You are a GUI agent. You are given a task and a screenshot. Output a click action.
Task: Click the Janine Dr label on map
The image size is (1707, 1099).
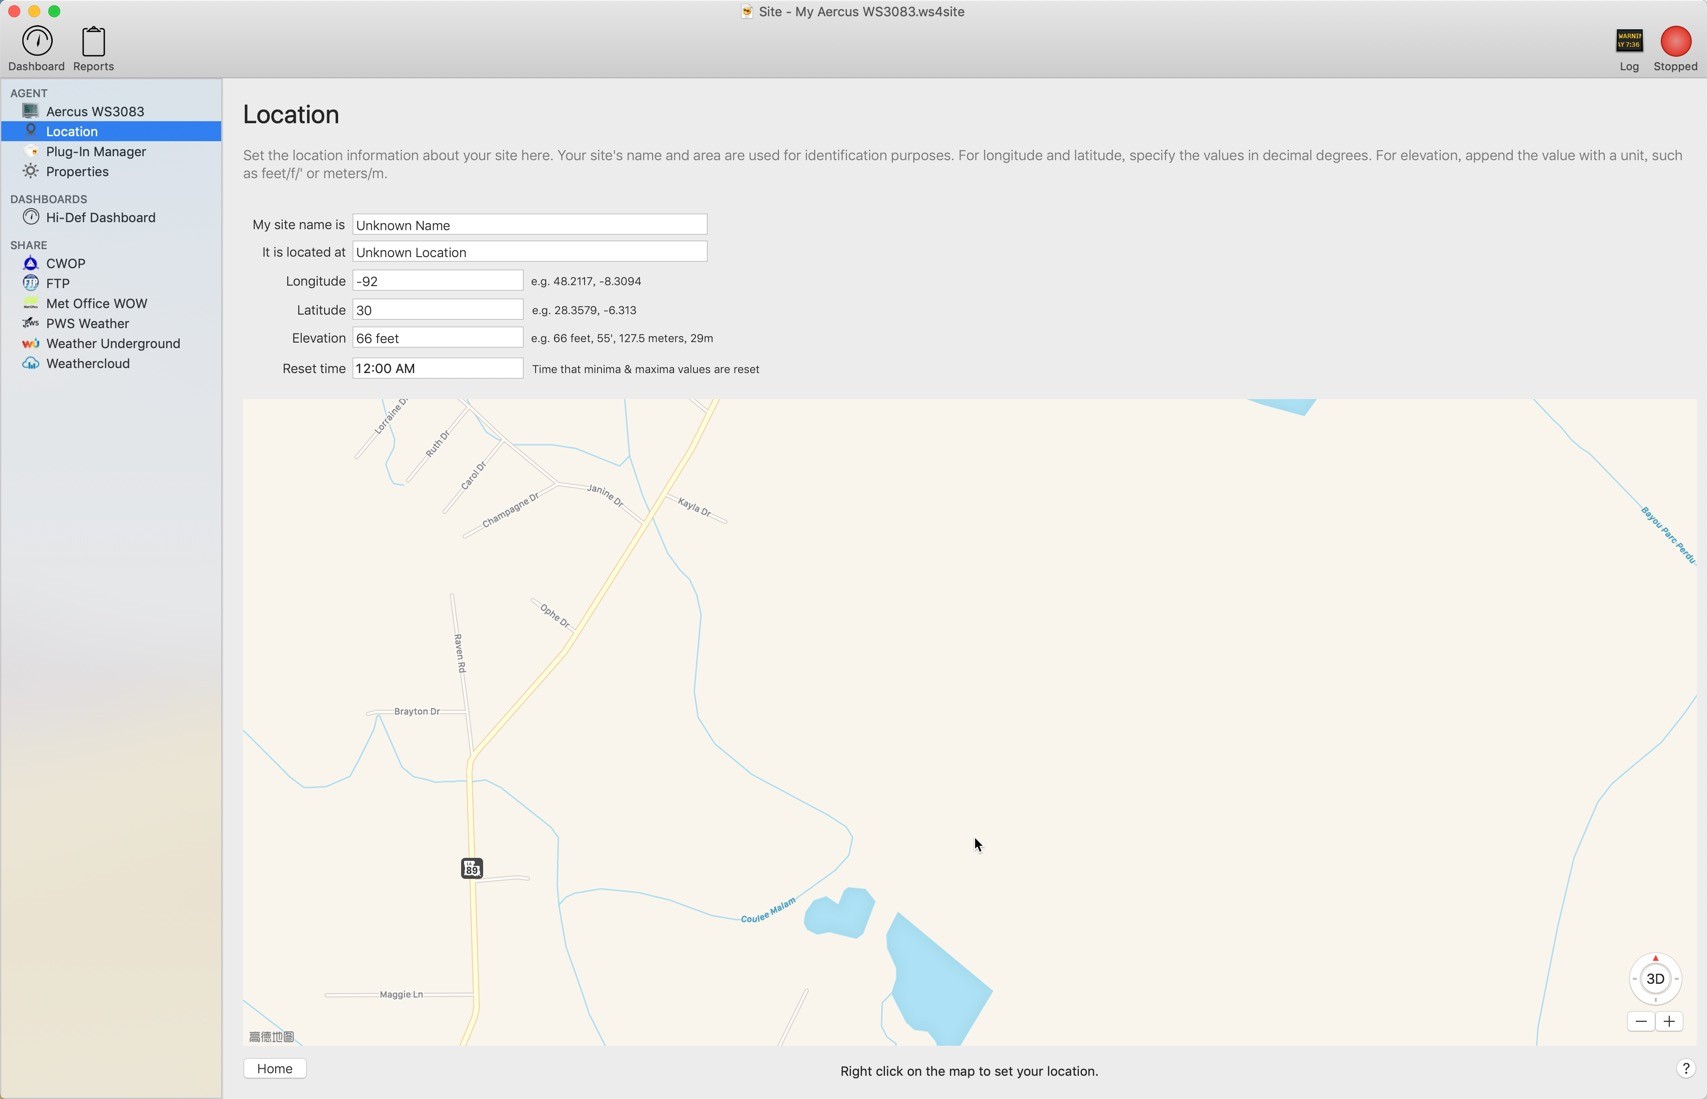click(x=605, y=494)
